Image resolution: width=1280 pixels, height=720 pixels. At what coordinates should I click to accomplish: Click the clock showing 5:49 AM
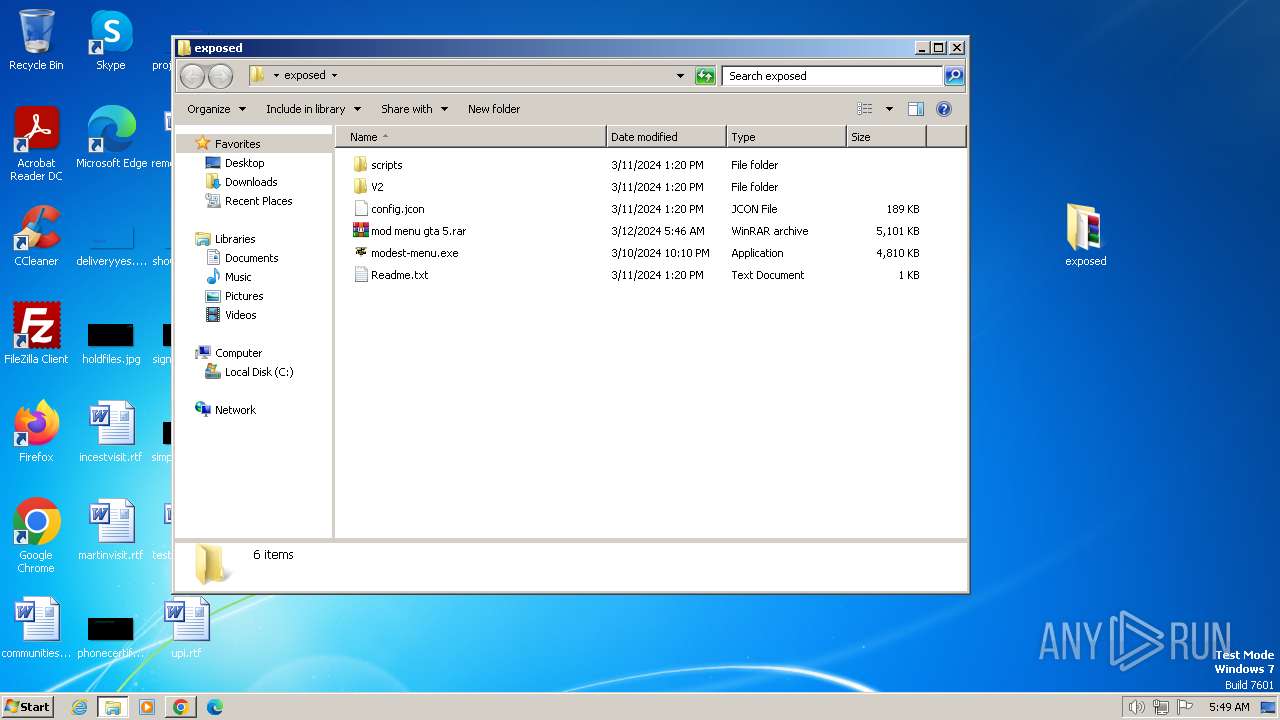[1229, 707]
